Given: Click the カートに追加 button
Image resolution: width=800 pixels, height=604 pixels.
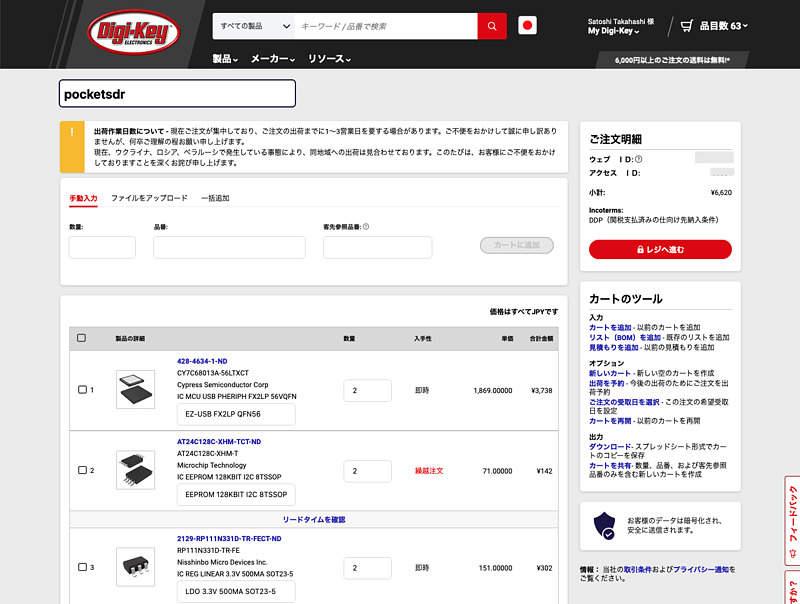Looking at the screenshot, I should tap(517, 245).
